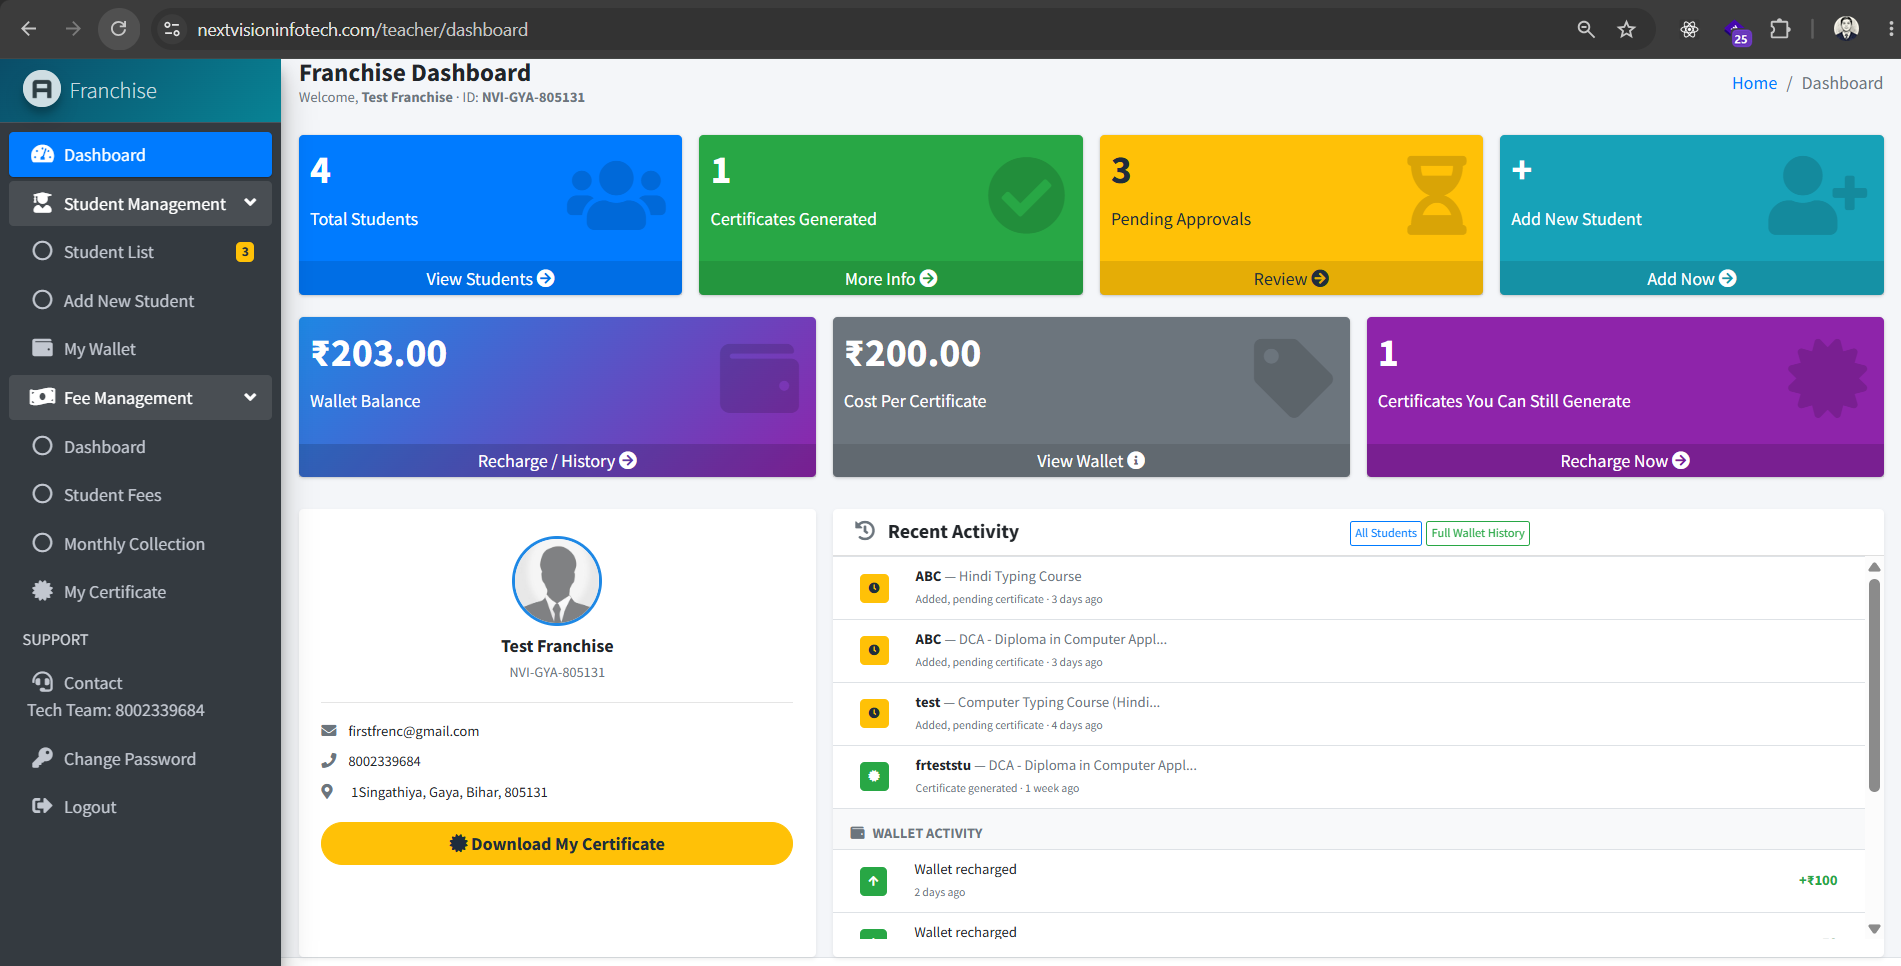Open the sidebar Dashboard item highlighted in blue

(140, 155)
